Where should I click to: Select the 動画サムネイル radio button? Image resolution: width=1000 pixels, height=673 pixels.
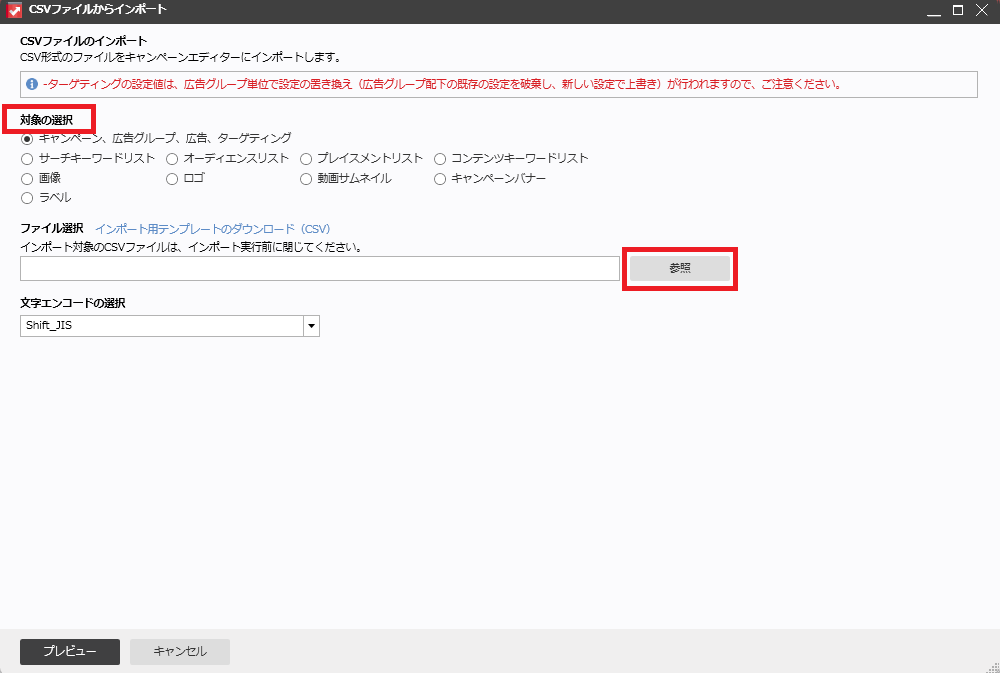pyautogui.click(x=306, y=178)
